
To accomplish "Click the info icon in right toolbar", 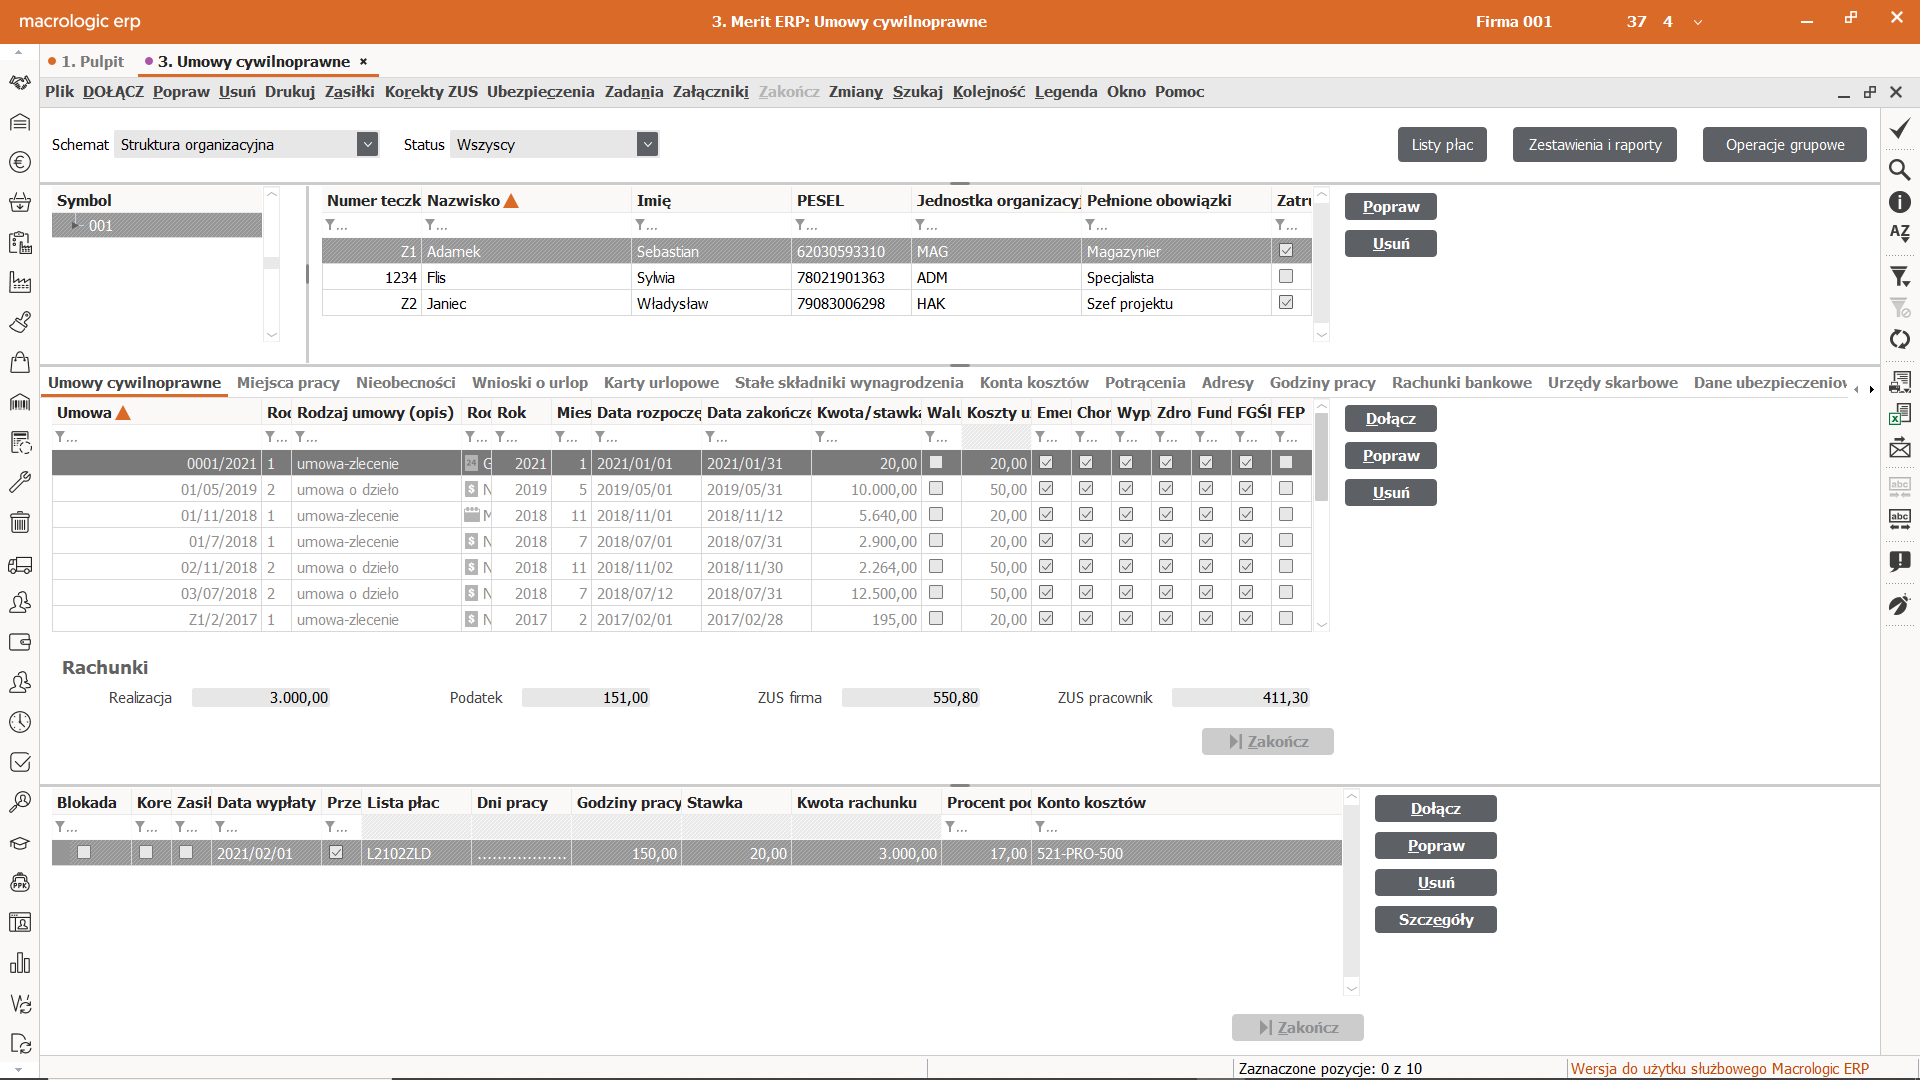I will pos(1899,202).
